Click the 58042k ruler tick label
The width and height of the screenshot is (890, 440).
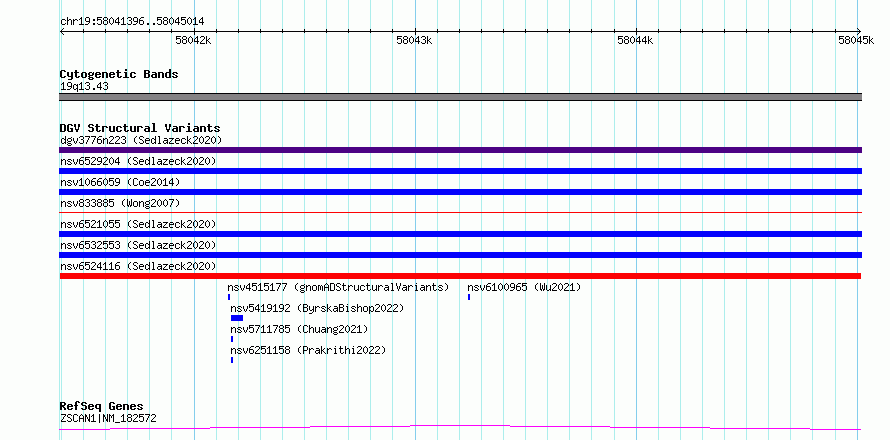[x=194, y=40]
